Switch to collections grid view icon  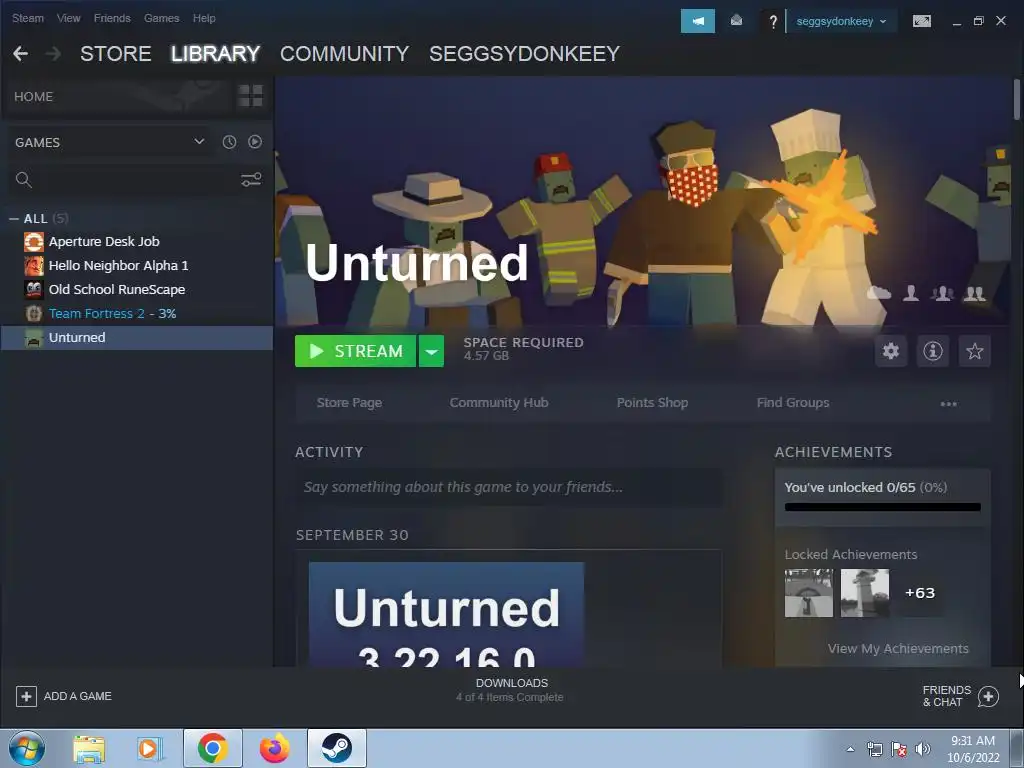coord(250,96)
